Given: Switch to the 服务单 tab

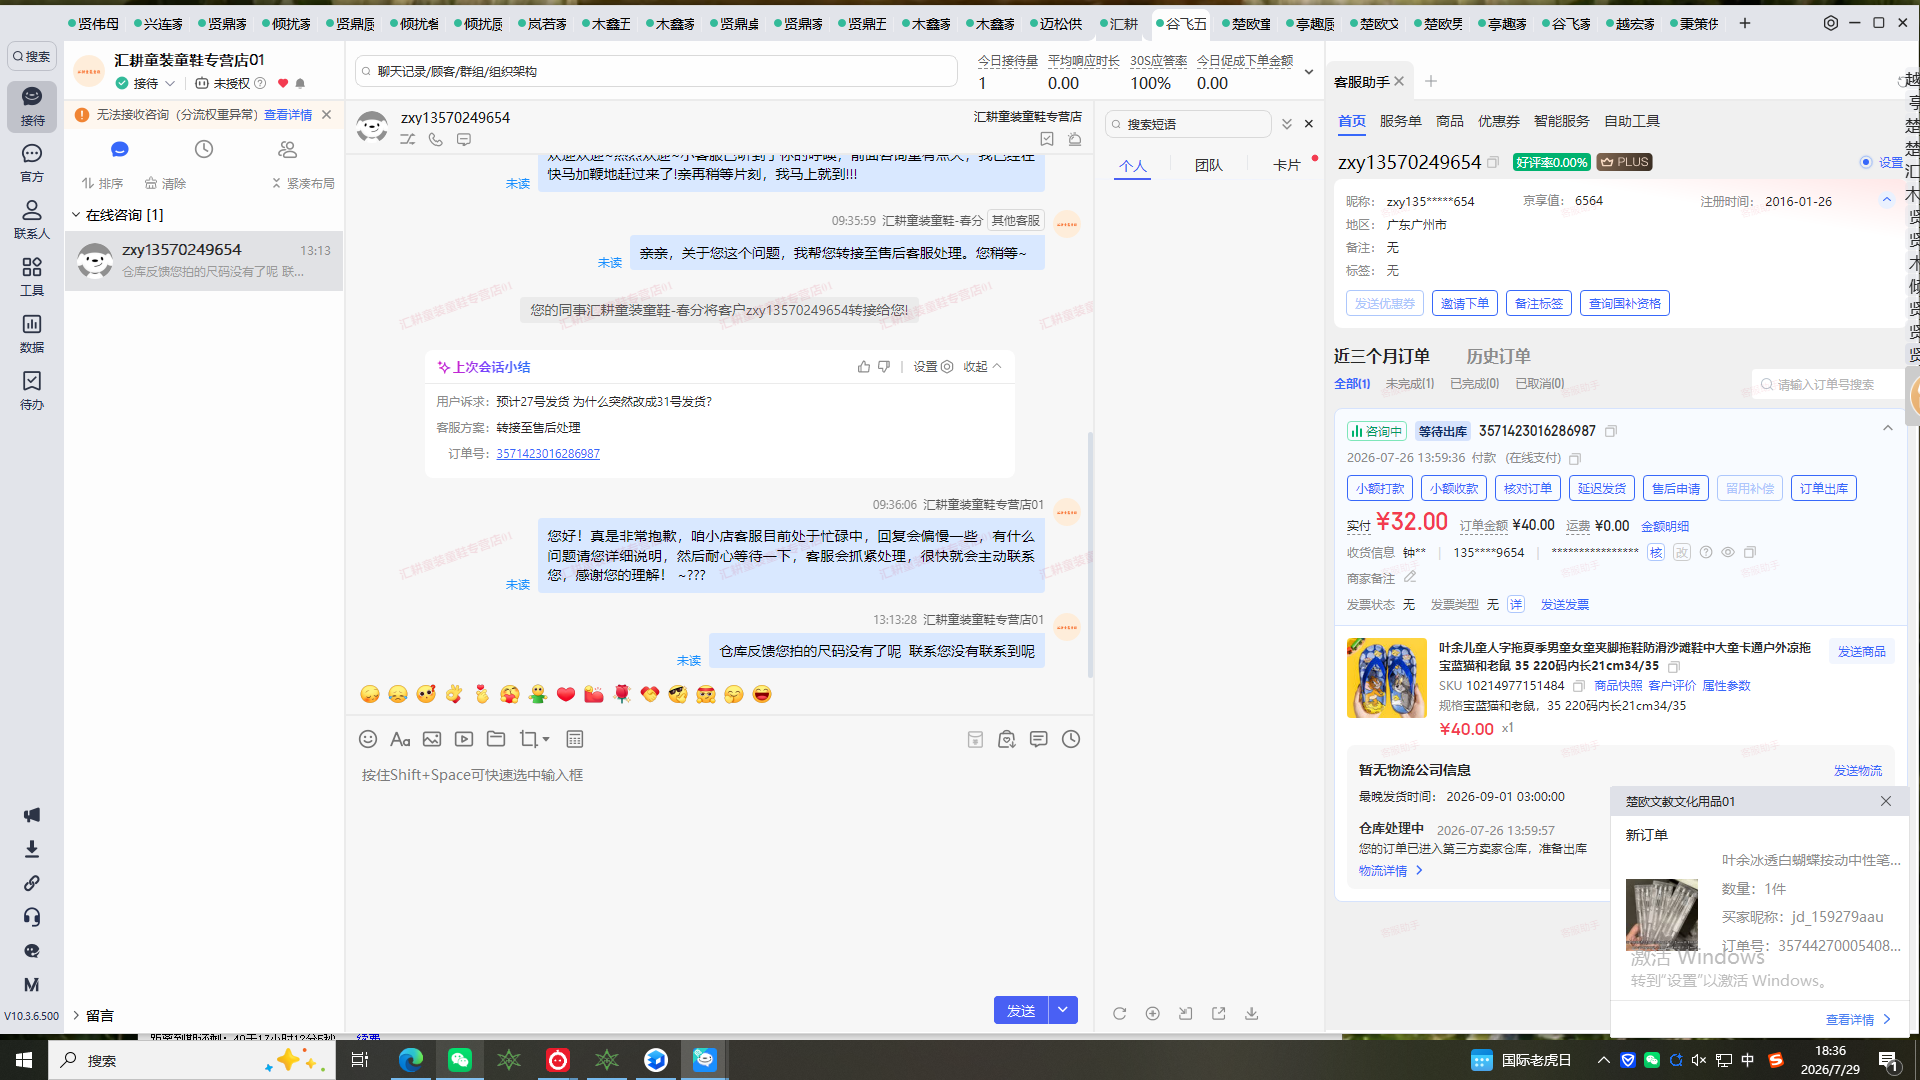Looking at the screenshot, I should point(1400,121).
